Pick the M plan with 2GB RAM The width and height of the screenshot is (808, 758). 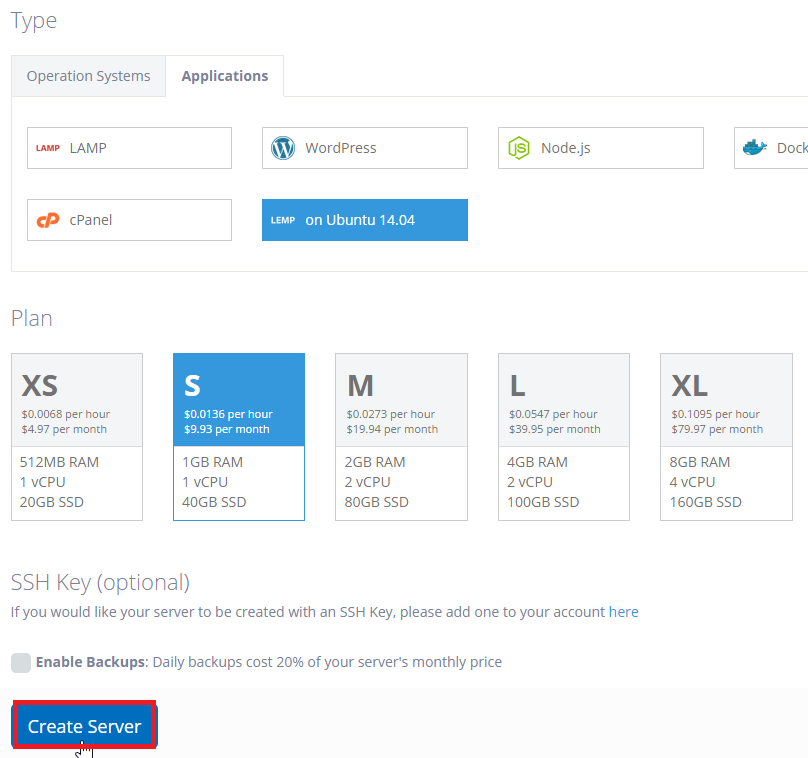coord(401,437)
